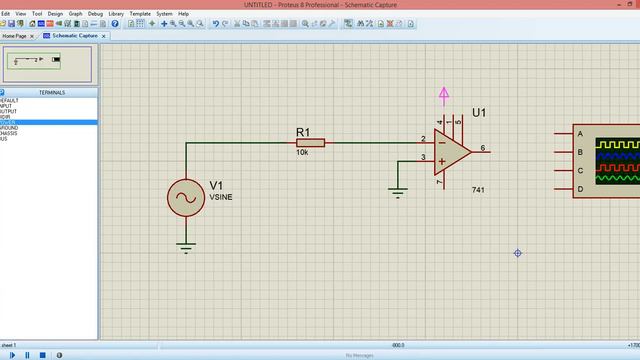640x360 pixels.
Task: Switch to the Home Page tab
Action: [x=14, y=36]
